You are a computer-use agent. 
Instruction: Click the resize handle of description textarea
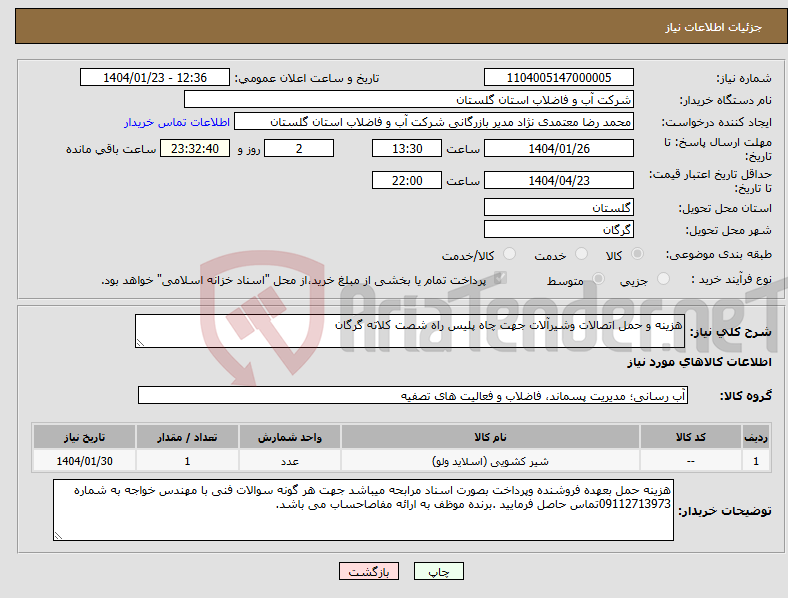point(140,343)
